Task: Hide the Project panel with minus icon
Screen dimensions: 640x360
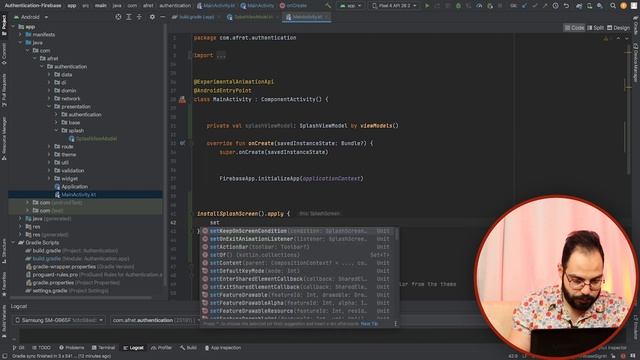Action: (162, 17)
